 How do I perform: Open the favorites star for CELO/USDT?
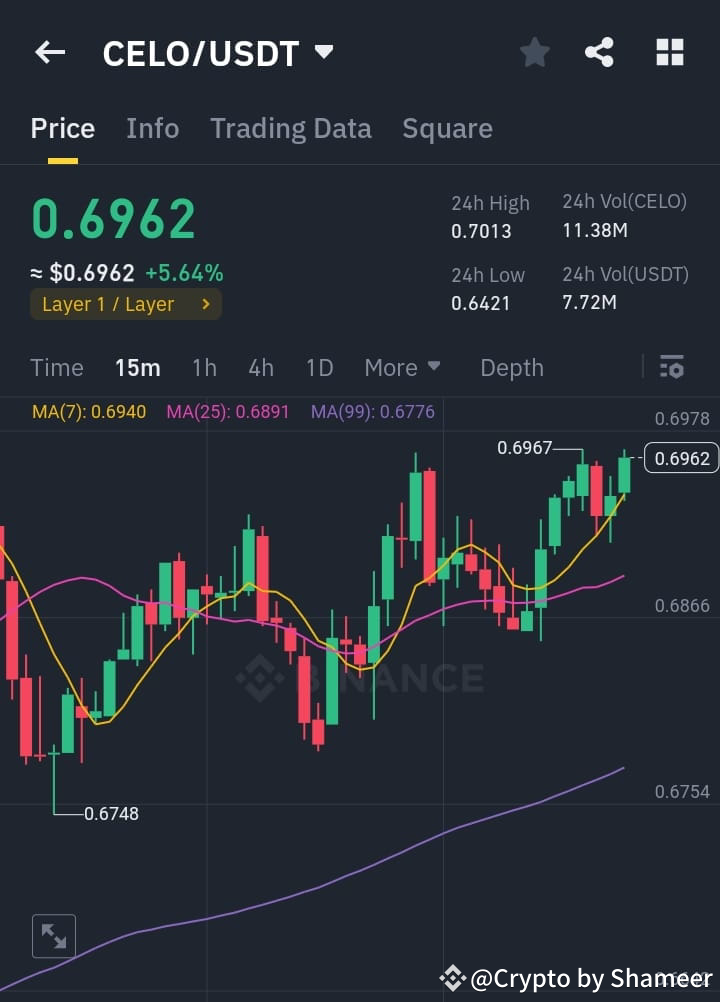(534, 52)
